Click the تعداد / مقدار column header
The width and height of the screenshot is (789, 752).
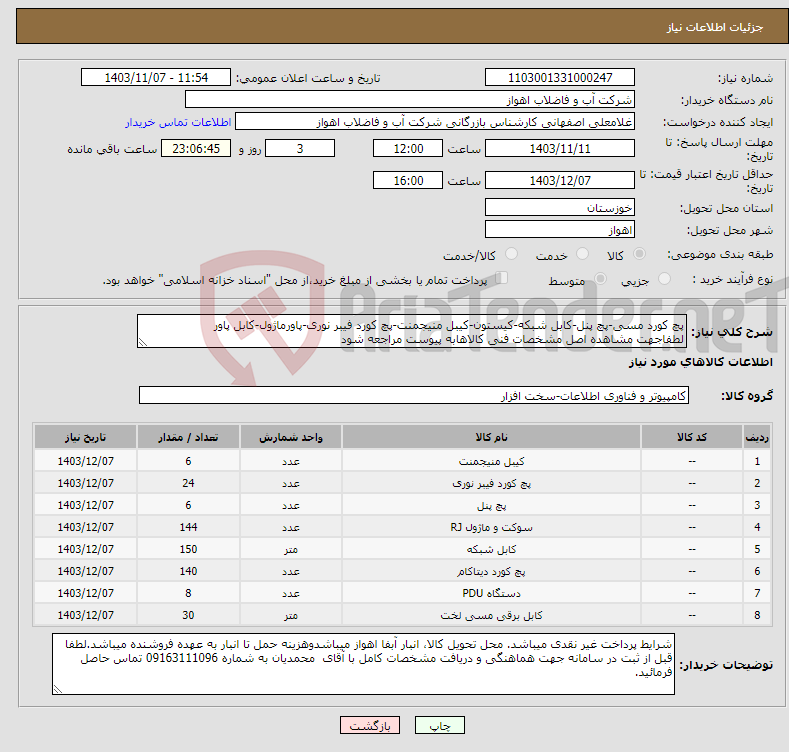(188, 437)
